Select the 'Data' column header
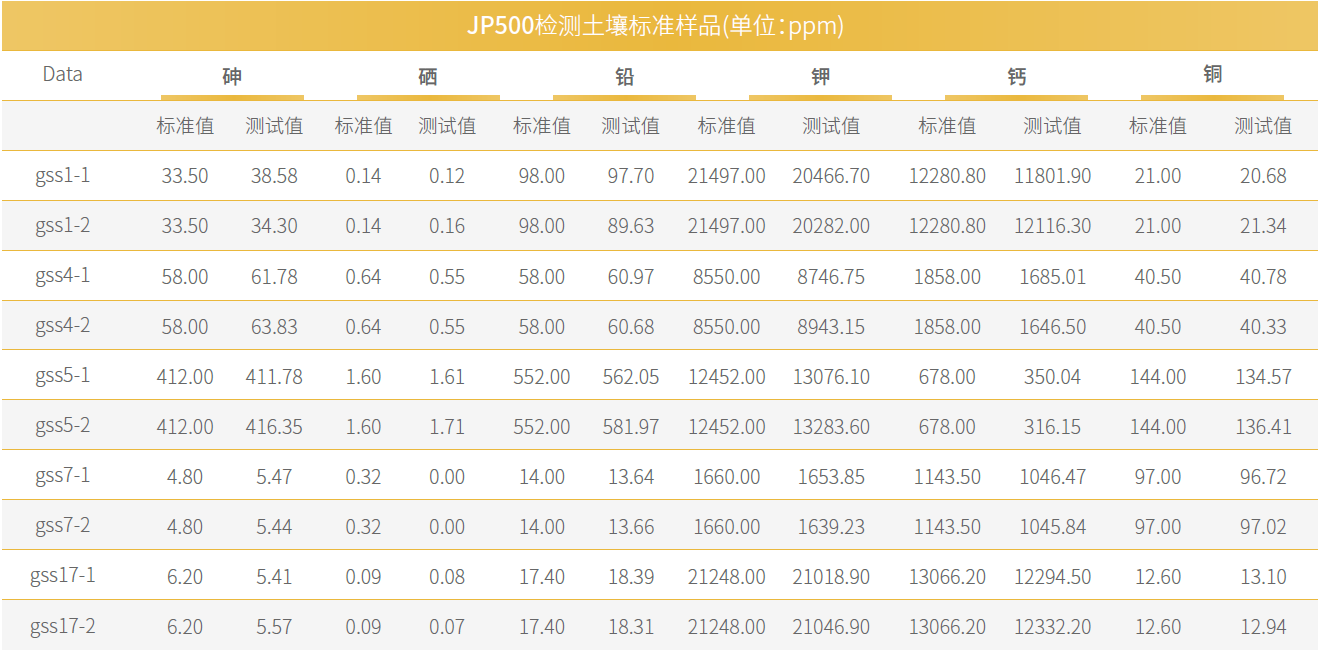 62,74
